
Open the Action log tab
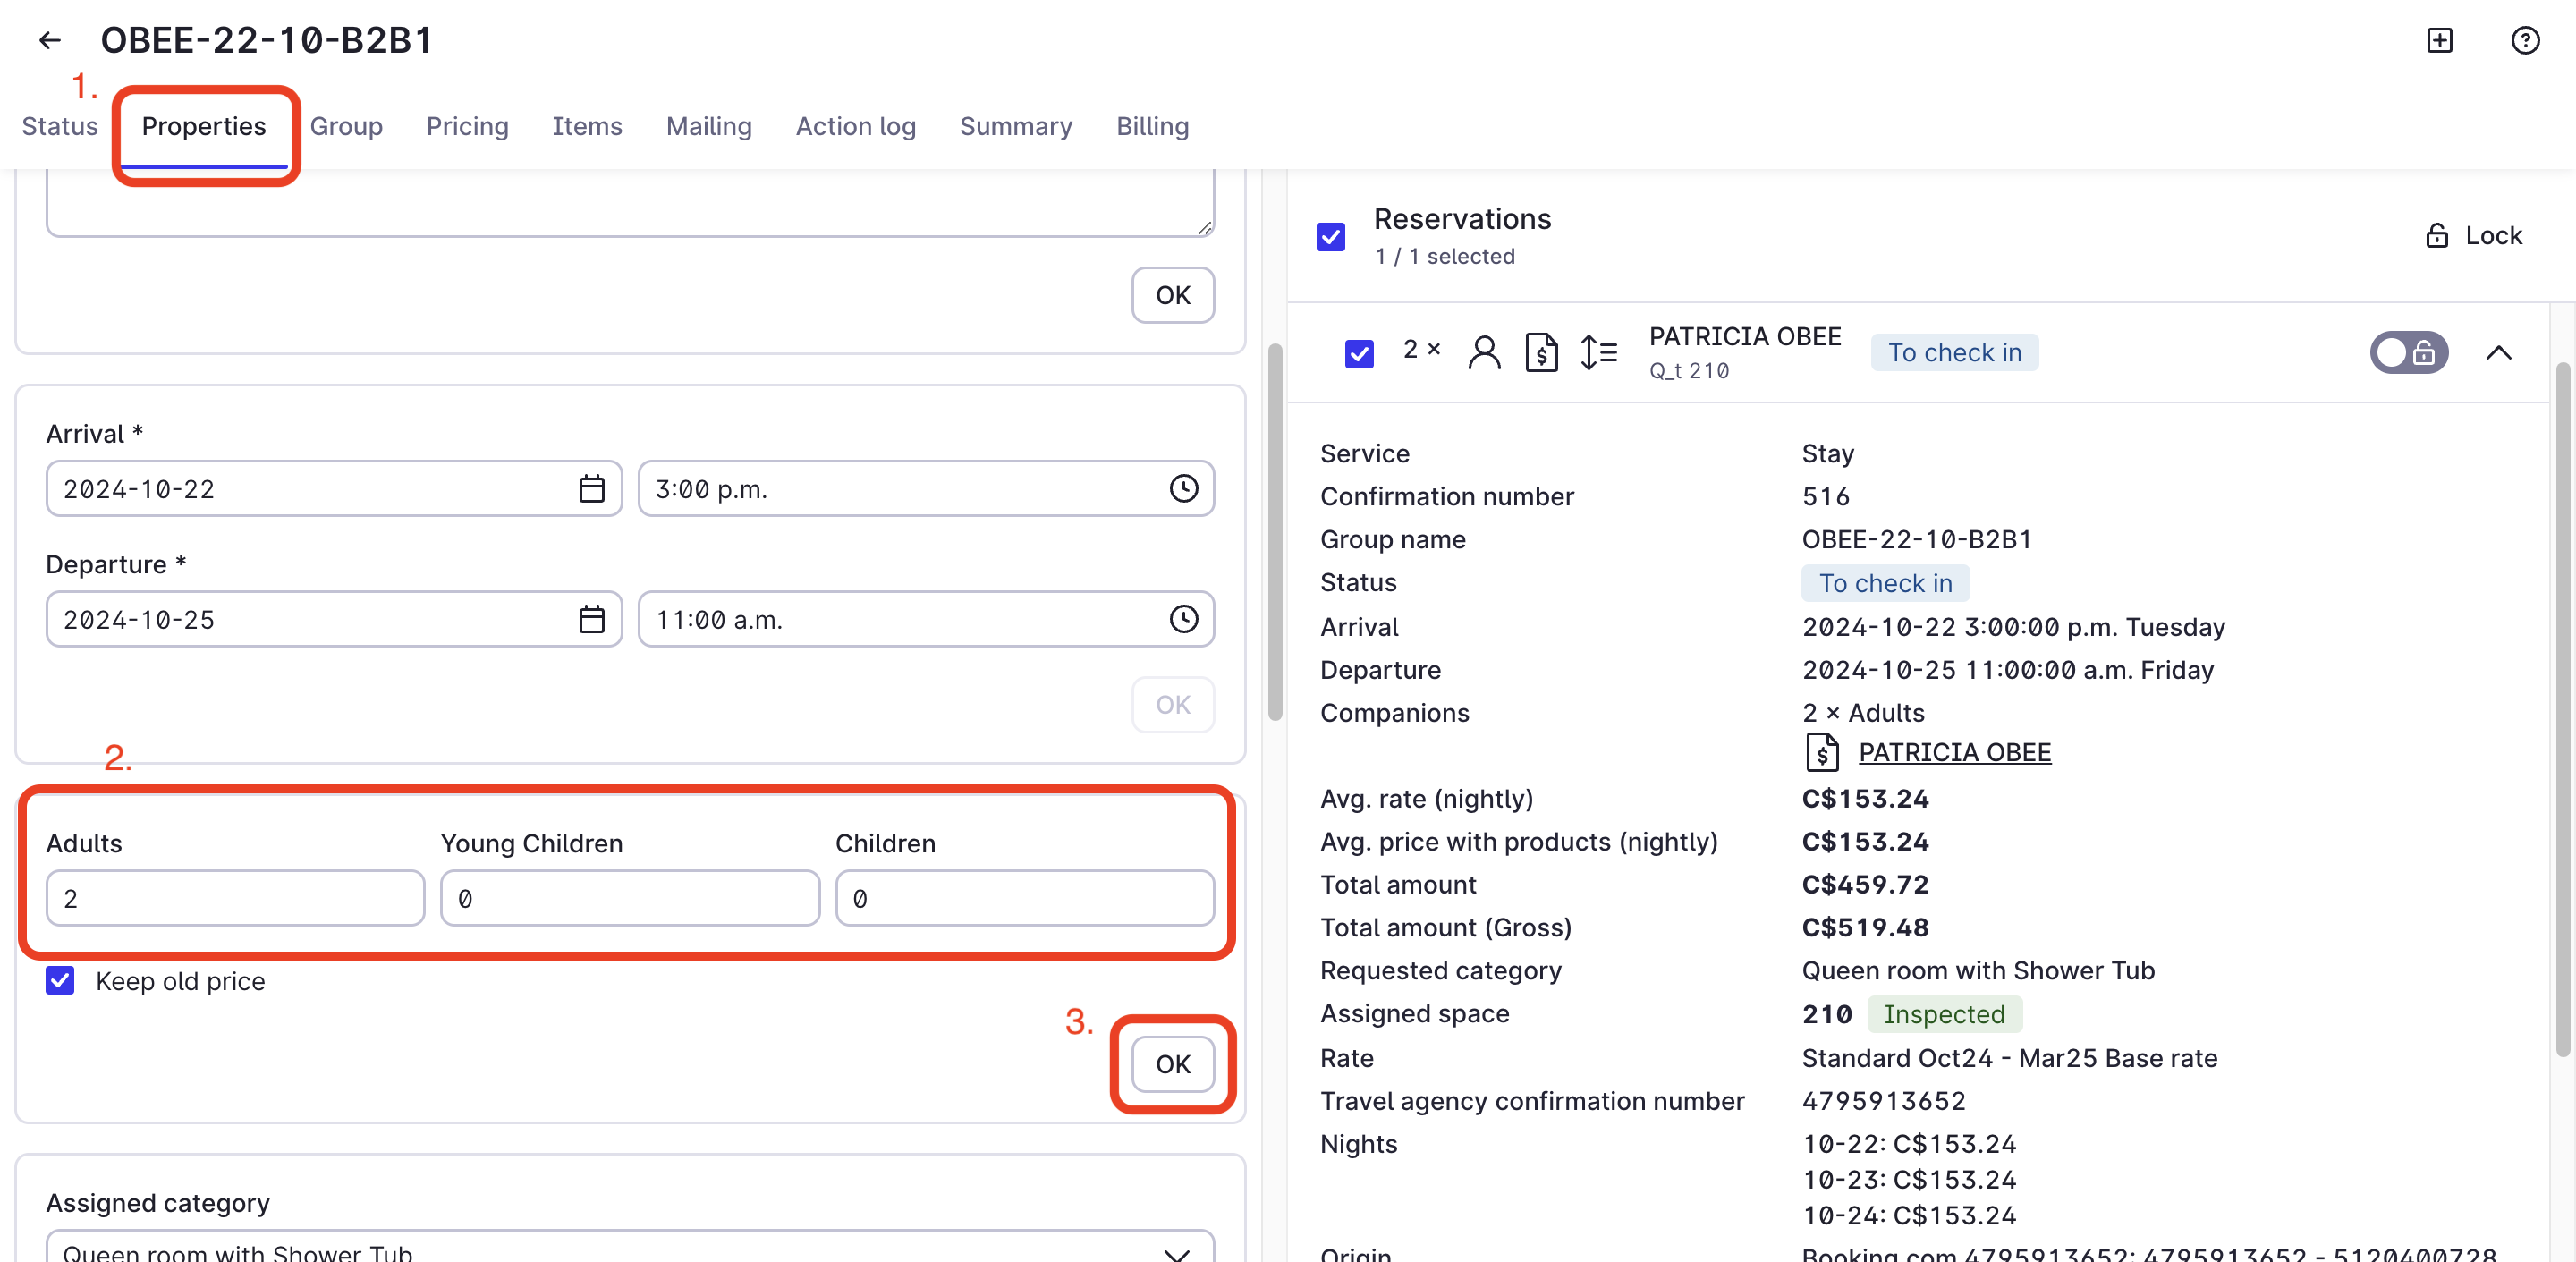[x=855, y=126]
